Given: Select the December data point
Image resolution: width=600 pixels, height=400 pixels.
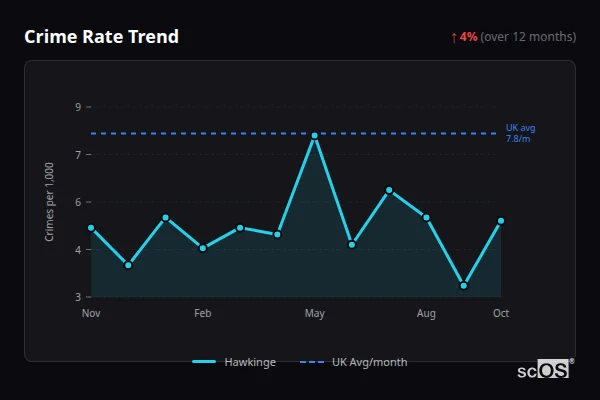Looking at the screenshot, I should click(128, 265).
